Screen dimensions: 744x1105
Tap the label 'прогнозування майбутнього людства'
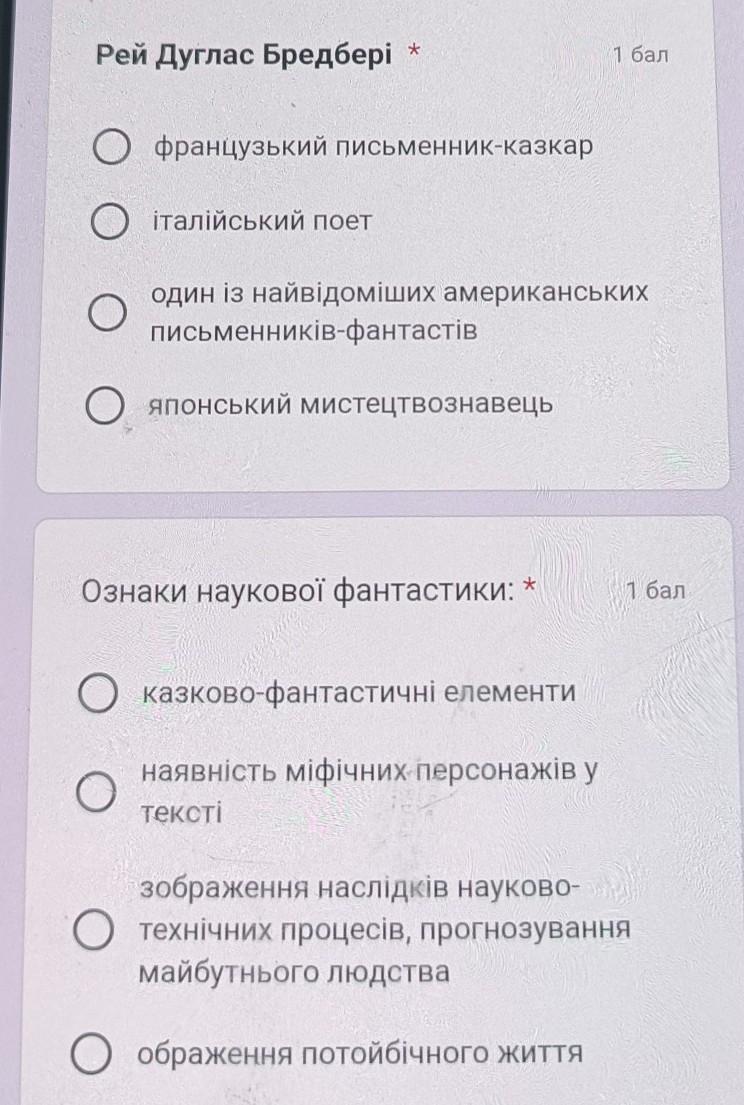coord(384,949)
